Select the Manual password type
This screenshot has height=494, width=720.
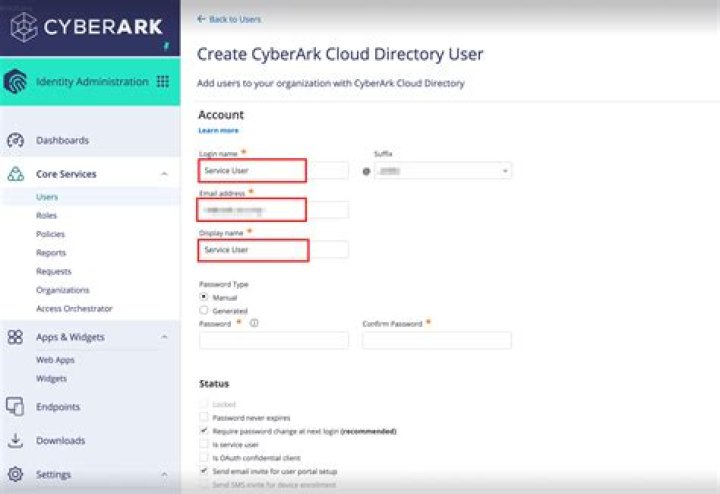204,297
